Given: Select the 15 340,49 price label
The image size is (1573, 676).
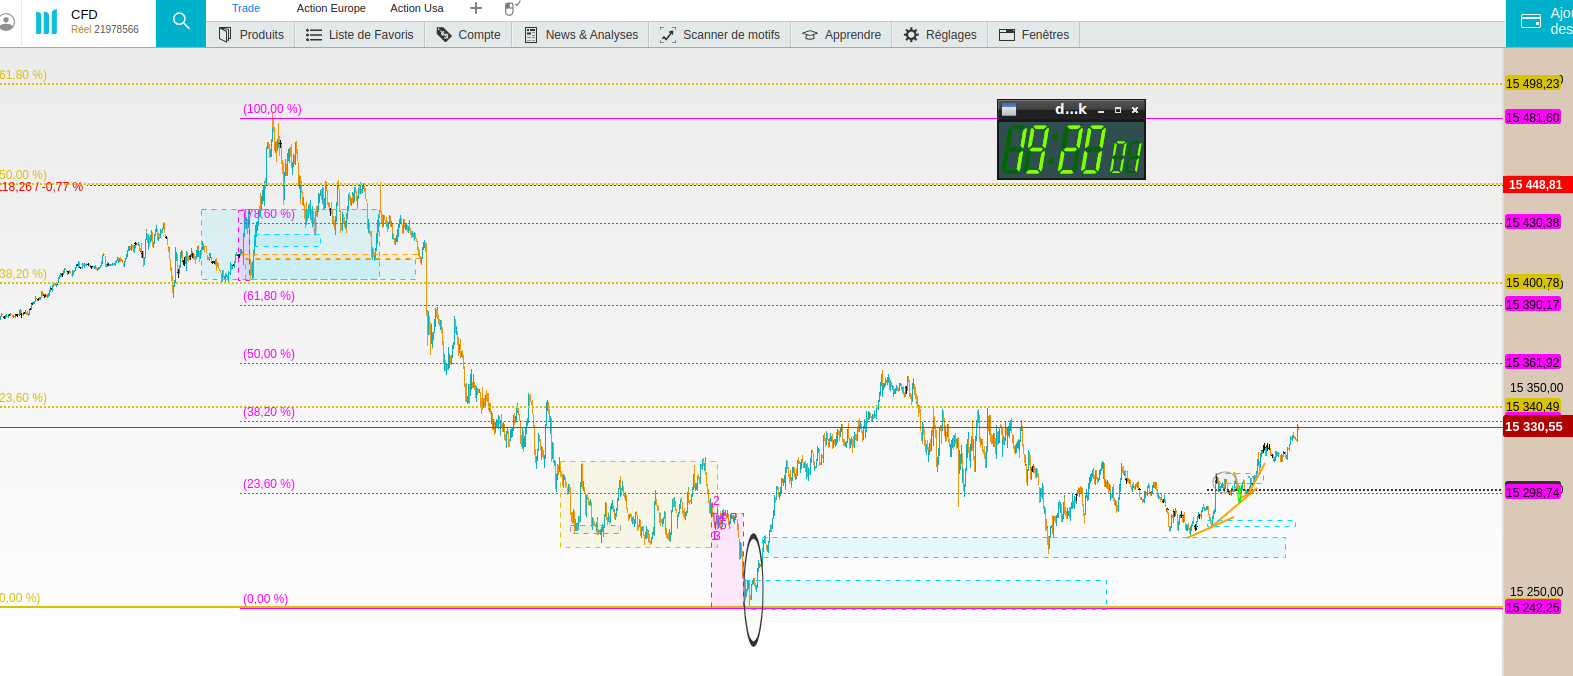Looking at the screenshot, I should point(1533,406).
